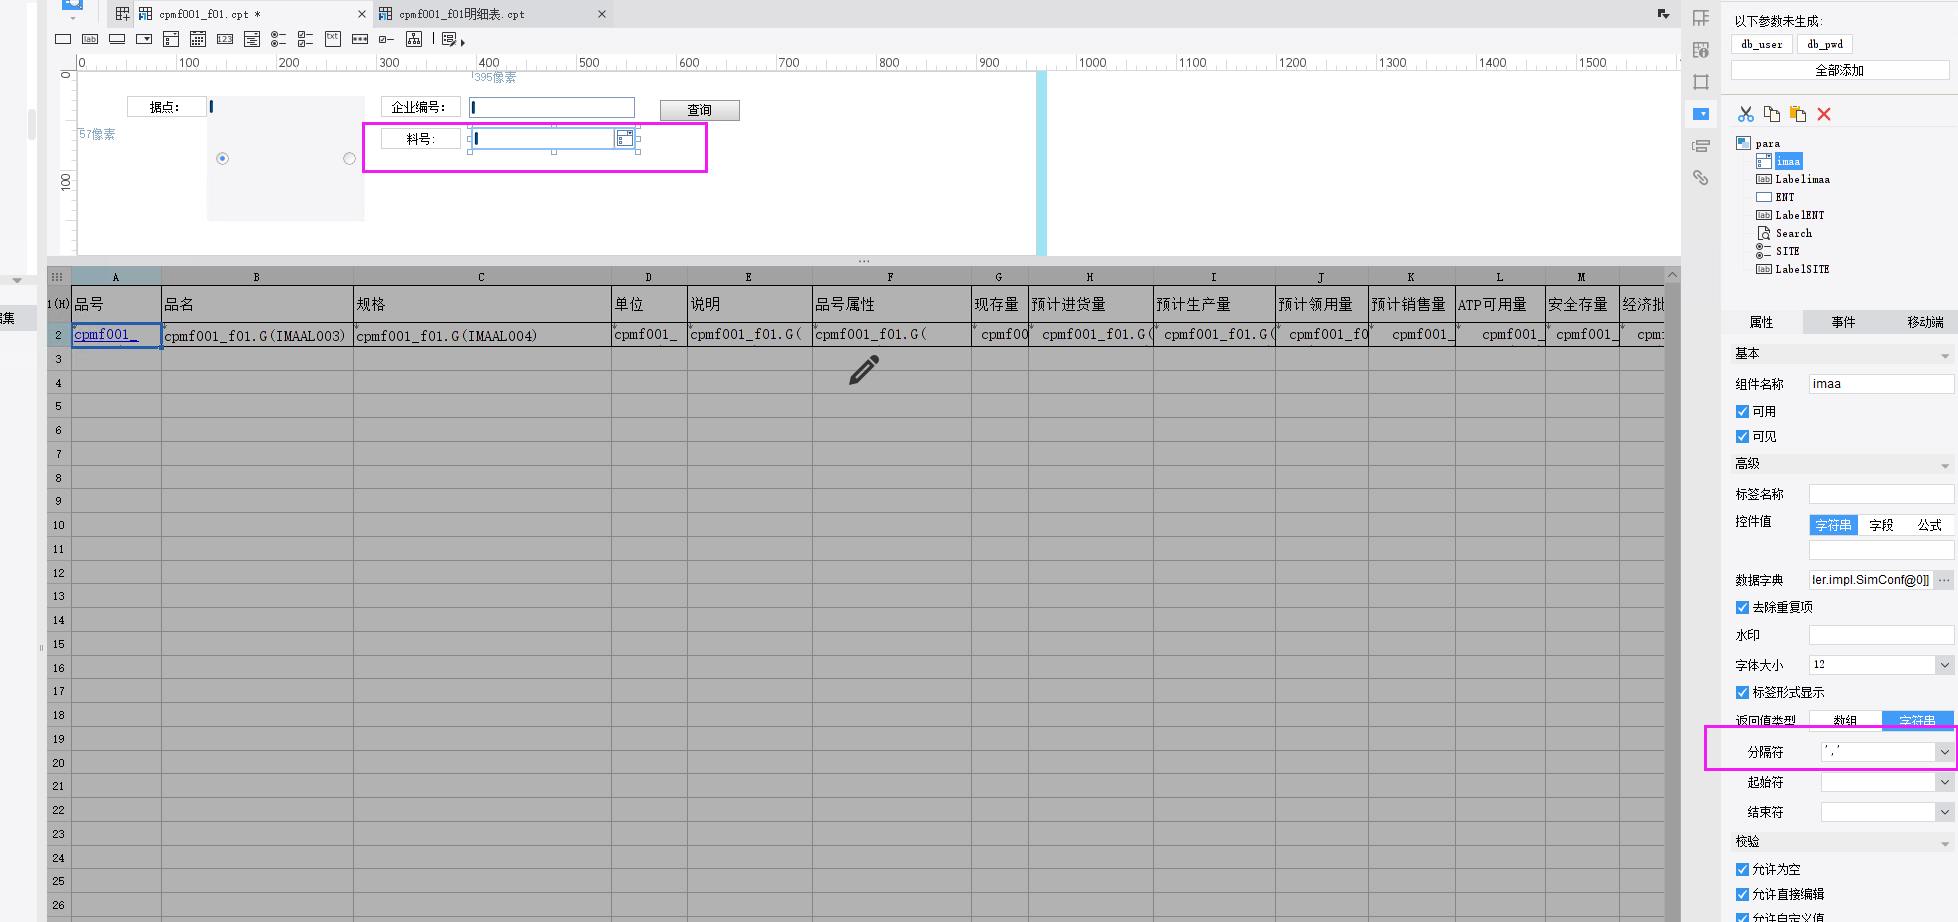Image resolution: width=1958 pixels, height=922 pixels.
Task: Open the predefined widgets edit menu
Action: pyautogui.click(x=453, y=40)
